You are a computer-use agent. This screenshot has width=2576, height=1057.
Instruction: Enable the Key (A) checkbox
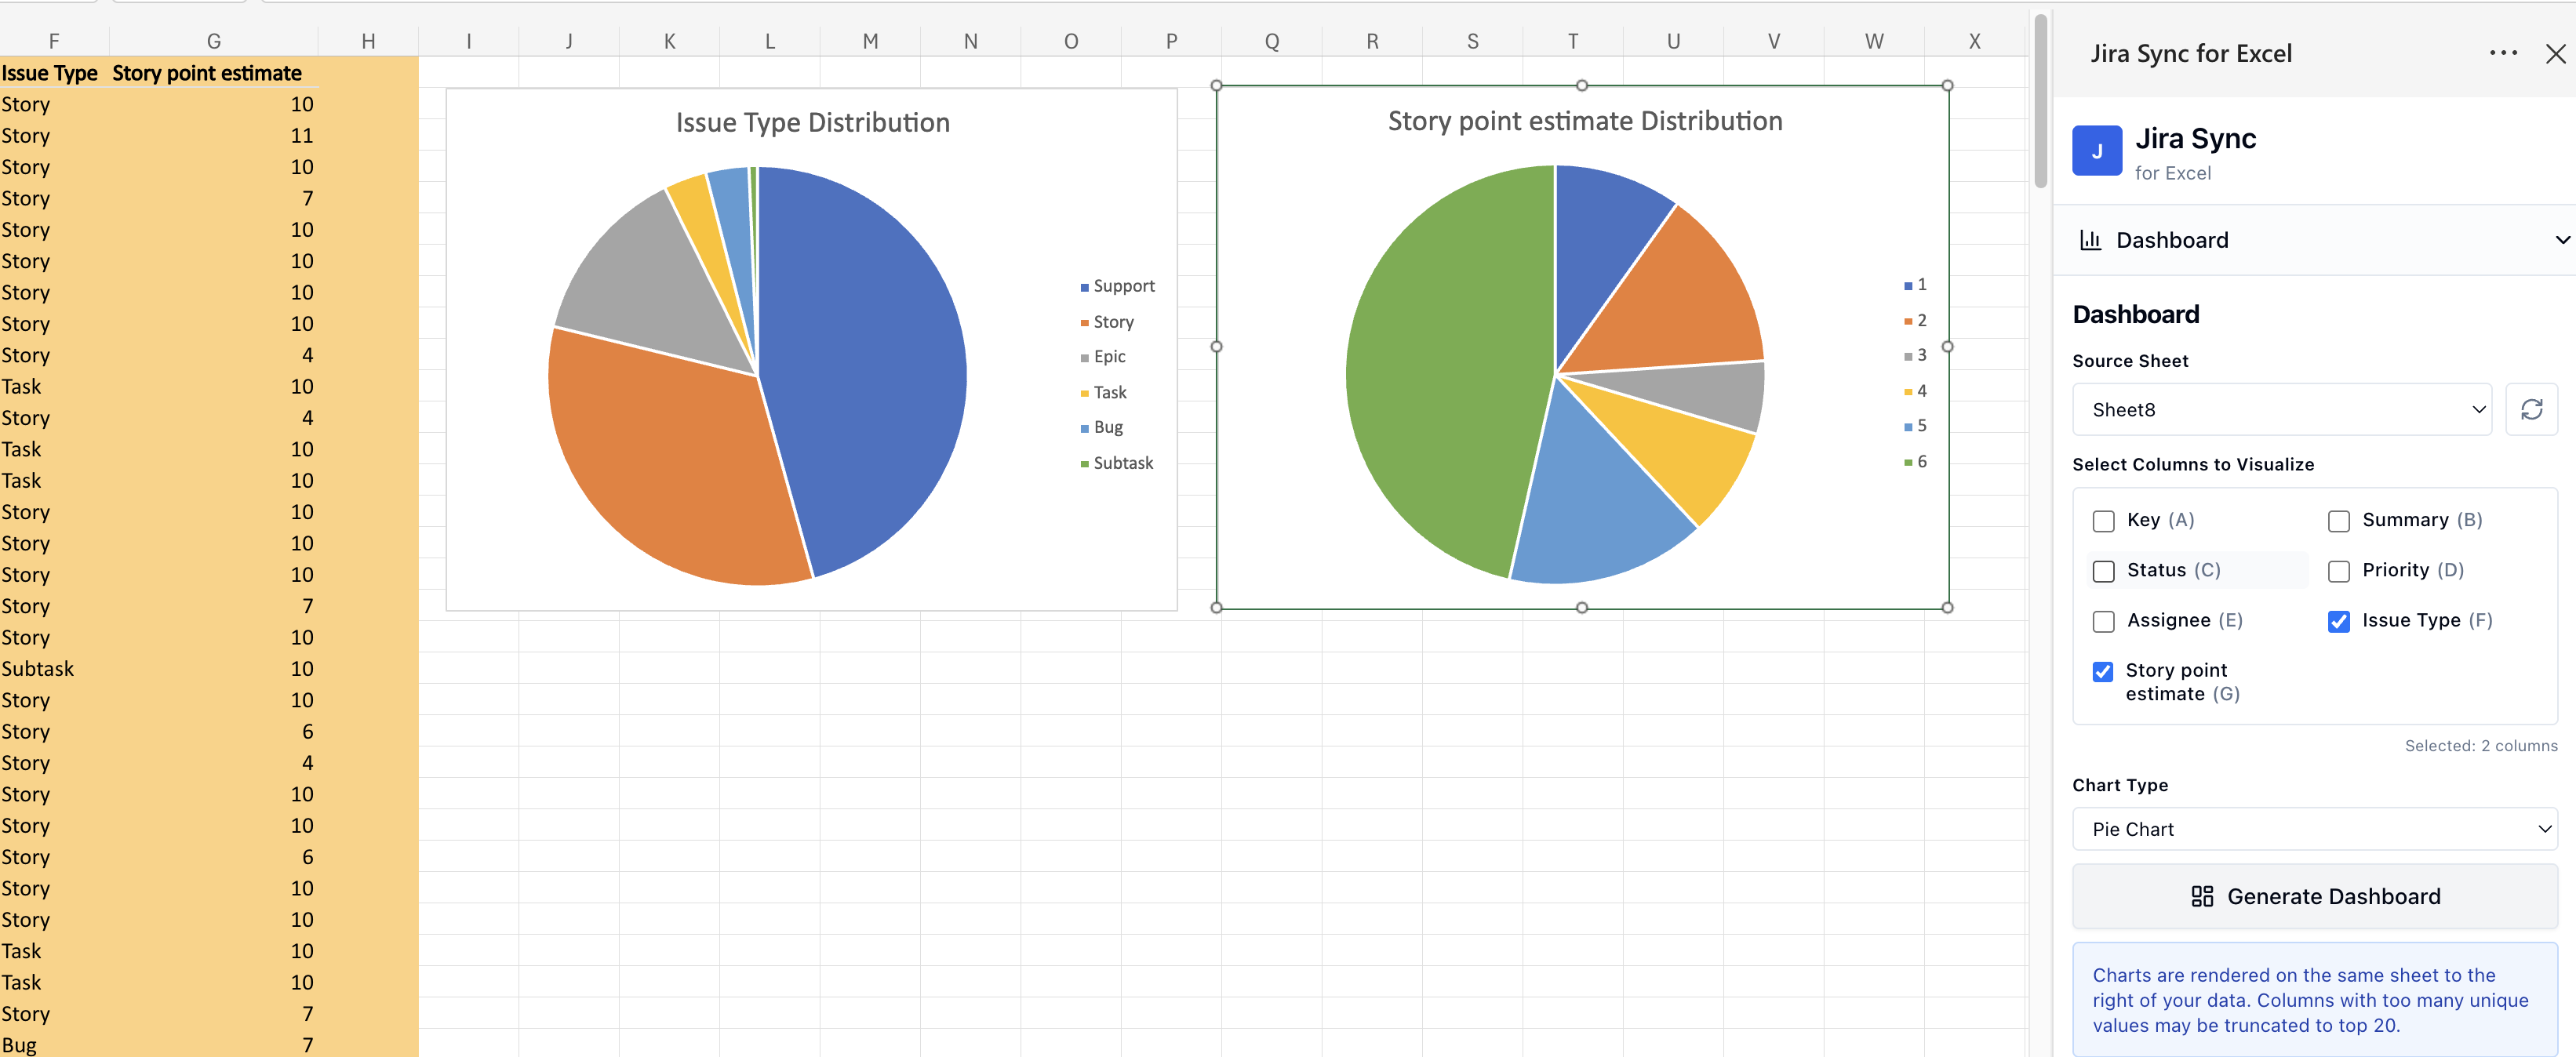(2105, 520)
